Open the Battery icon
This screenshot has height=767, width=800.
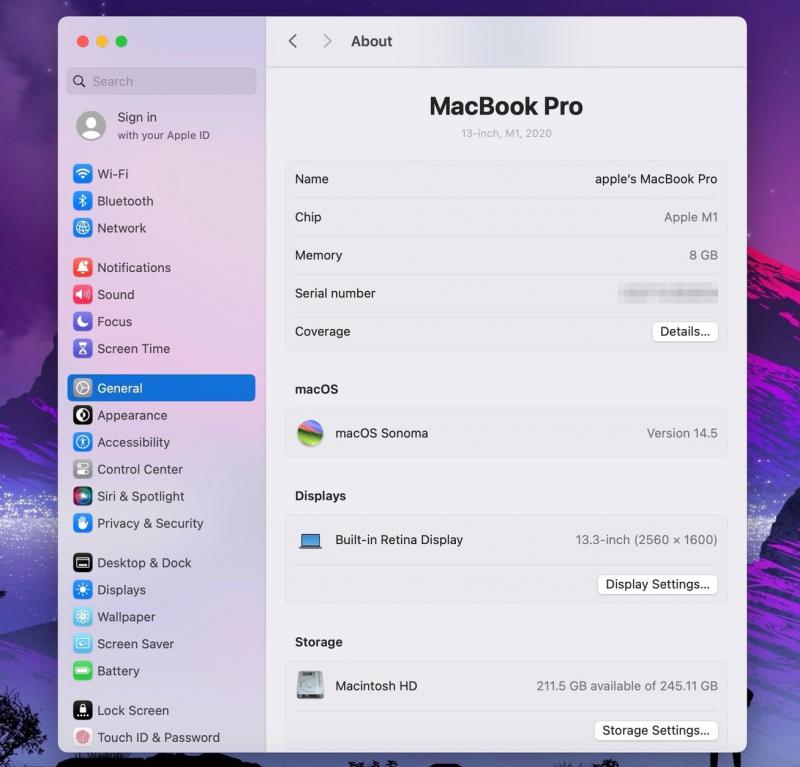click(x=83, y=671)
